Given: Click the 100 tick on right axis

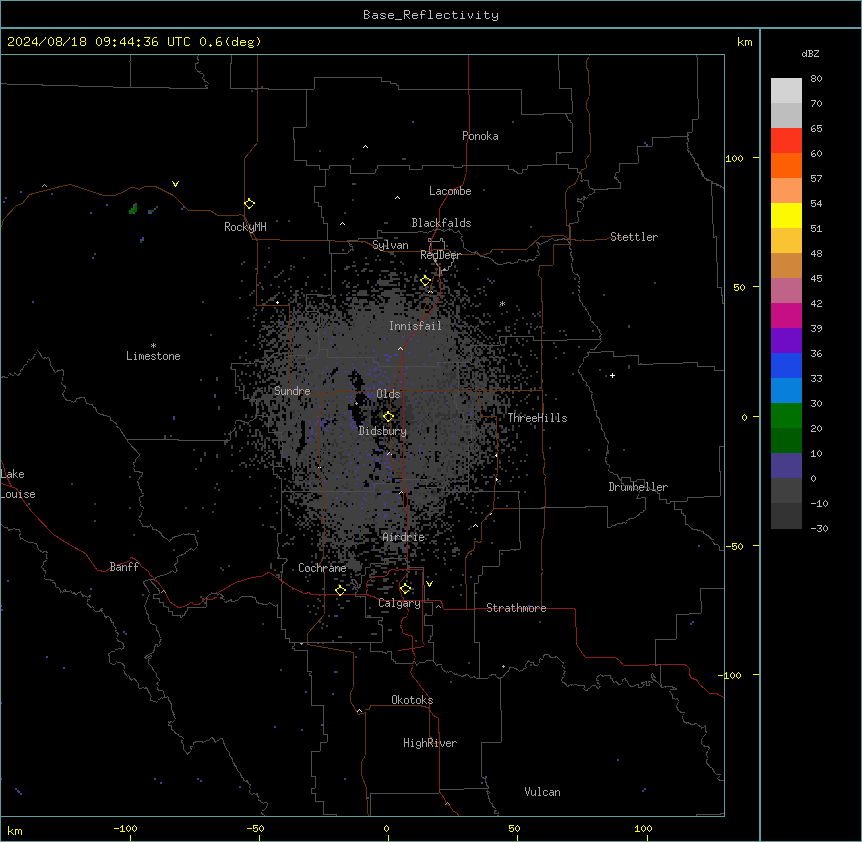Looking at the screenshot, I should coord(734,158).
